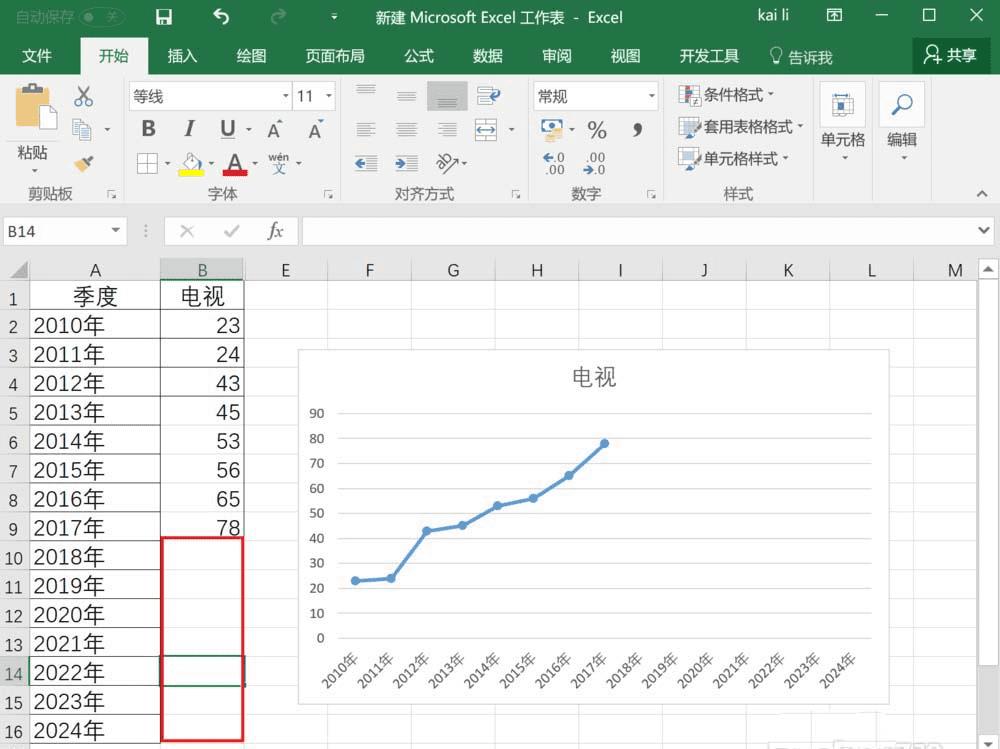Click the Decrease Decimal icon

tap(594, 163)
